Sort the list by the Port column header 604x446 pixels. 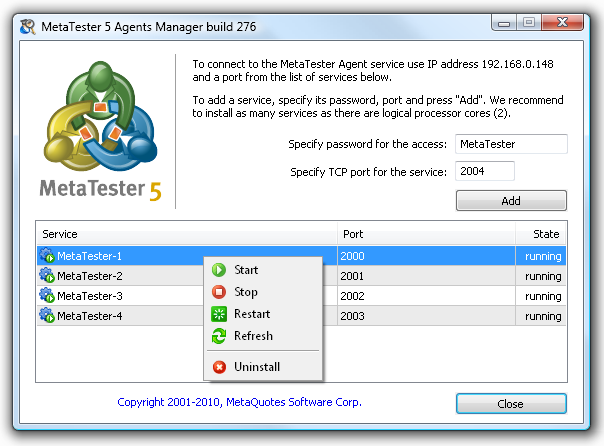pyautogui.click(x=426, y=234)
